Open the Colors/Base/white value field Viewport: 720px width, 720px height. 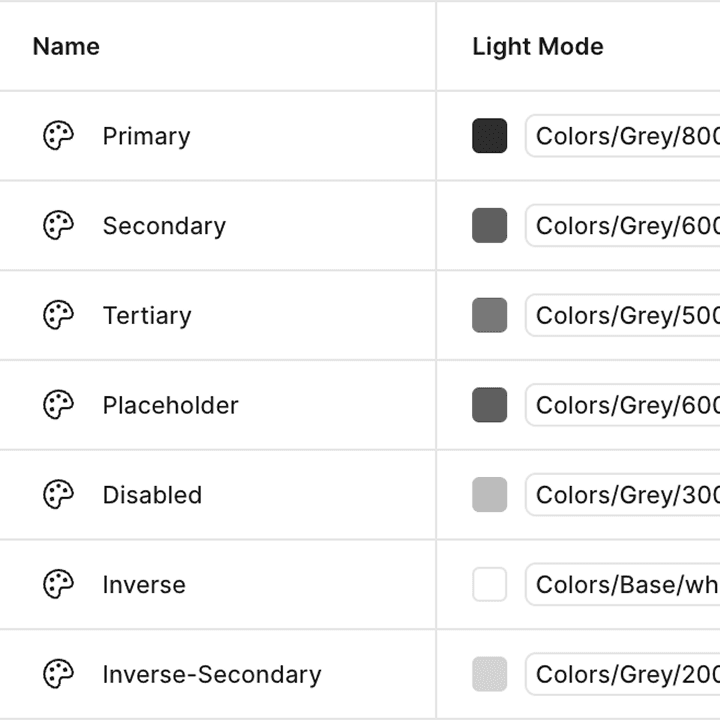(623, 585)
